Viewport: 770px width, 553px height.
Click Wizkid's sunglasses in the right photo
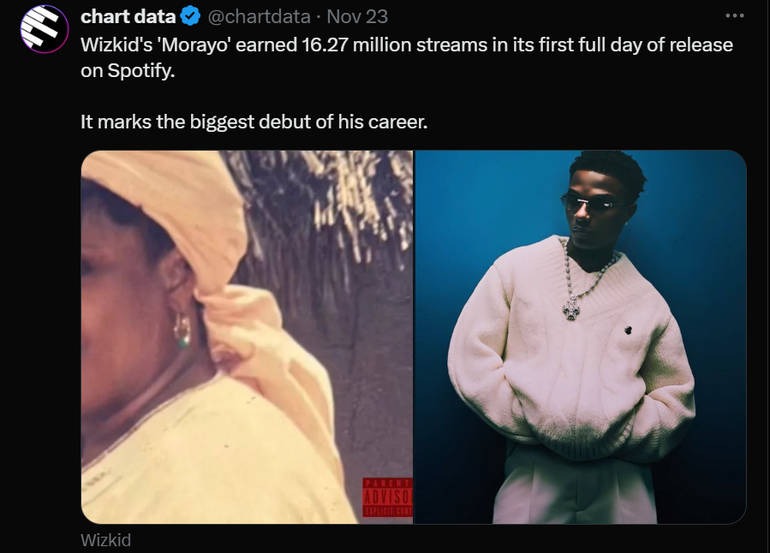(x=591, y=203)
